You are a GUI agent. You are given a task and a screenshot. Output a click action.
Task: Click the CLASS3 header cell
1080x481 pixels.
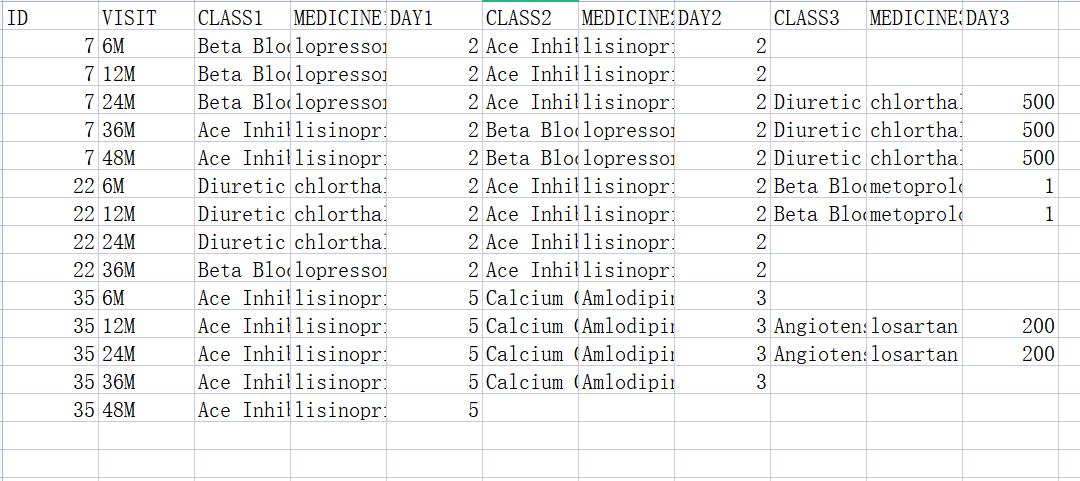point(818,18)
